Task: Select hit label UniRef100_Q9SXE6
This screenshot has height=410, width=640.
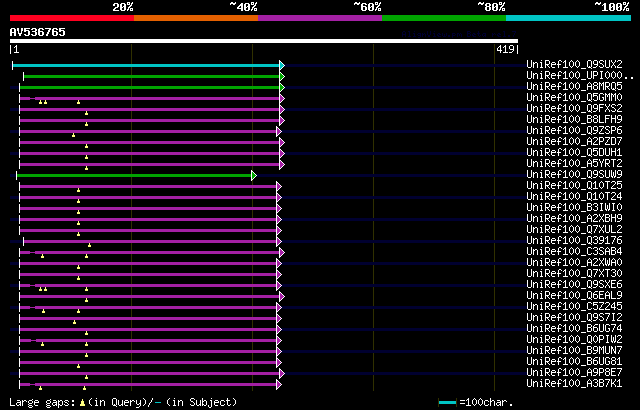Action: coord(574,285)
